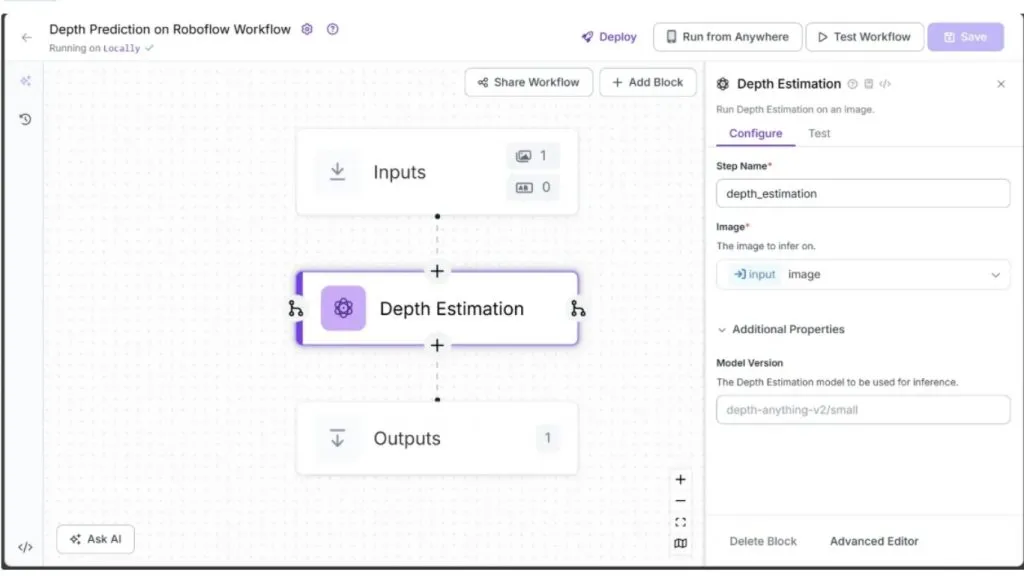Click branch icon left of Depth Estimation
The width and height of the screenshot is (1024, 576).
296,308
